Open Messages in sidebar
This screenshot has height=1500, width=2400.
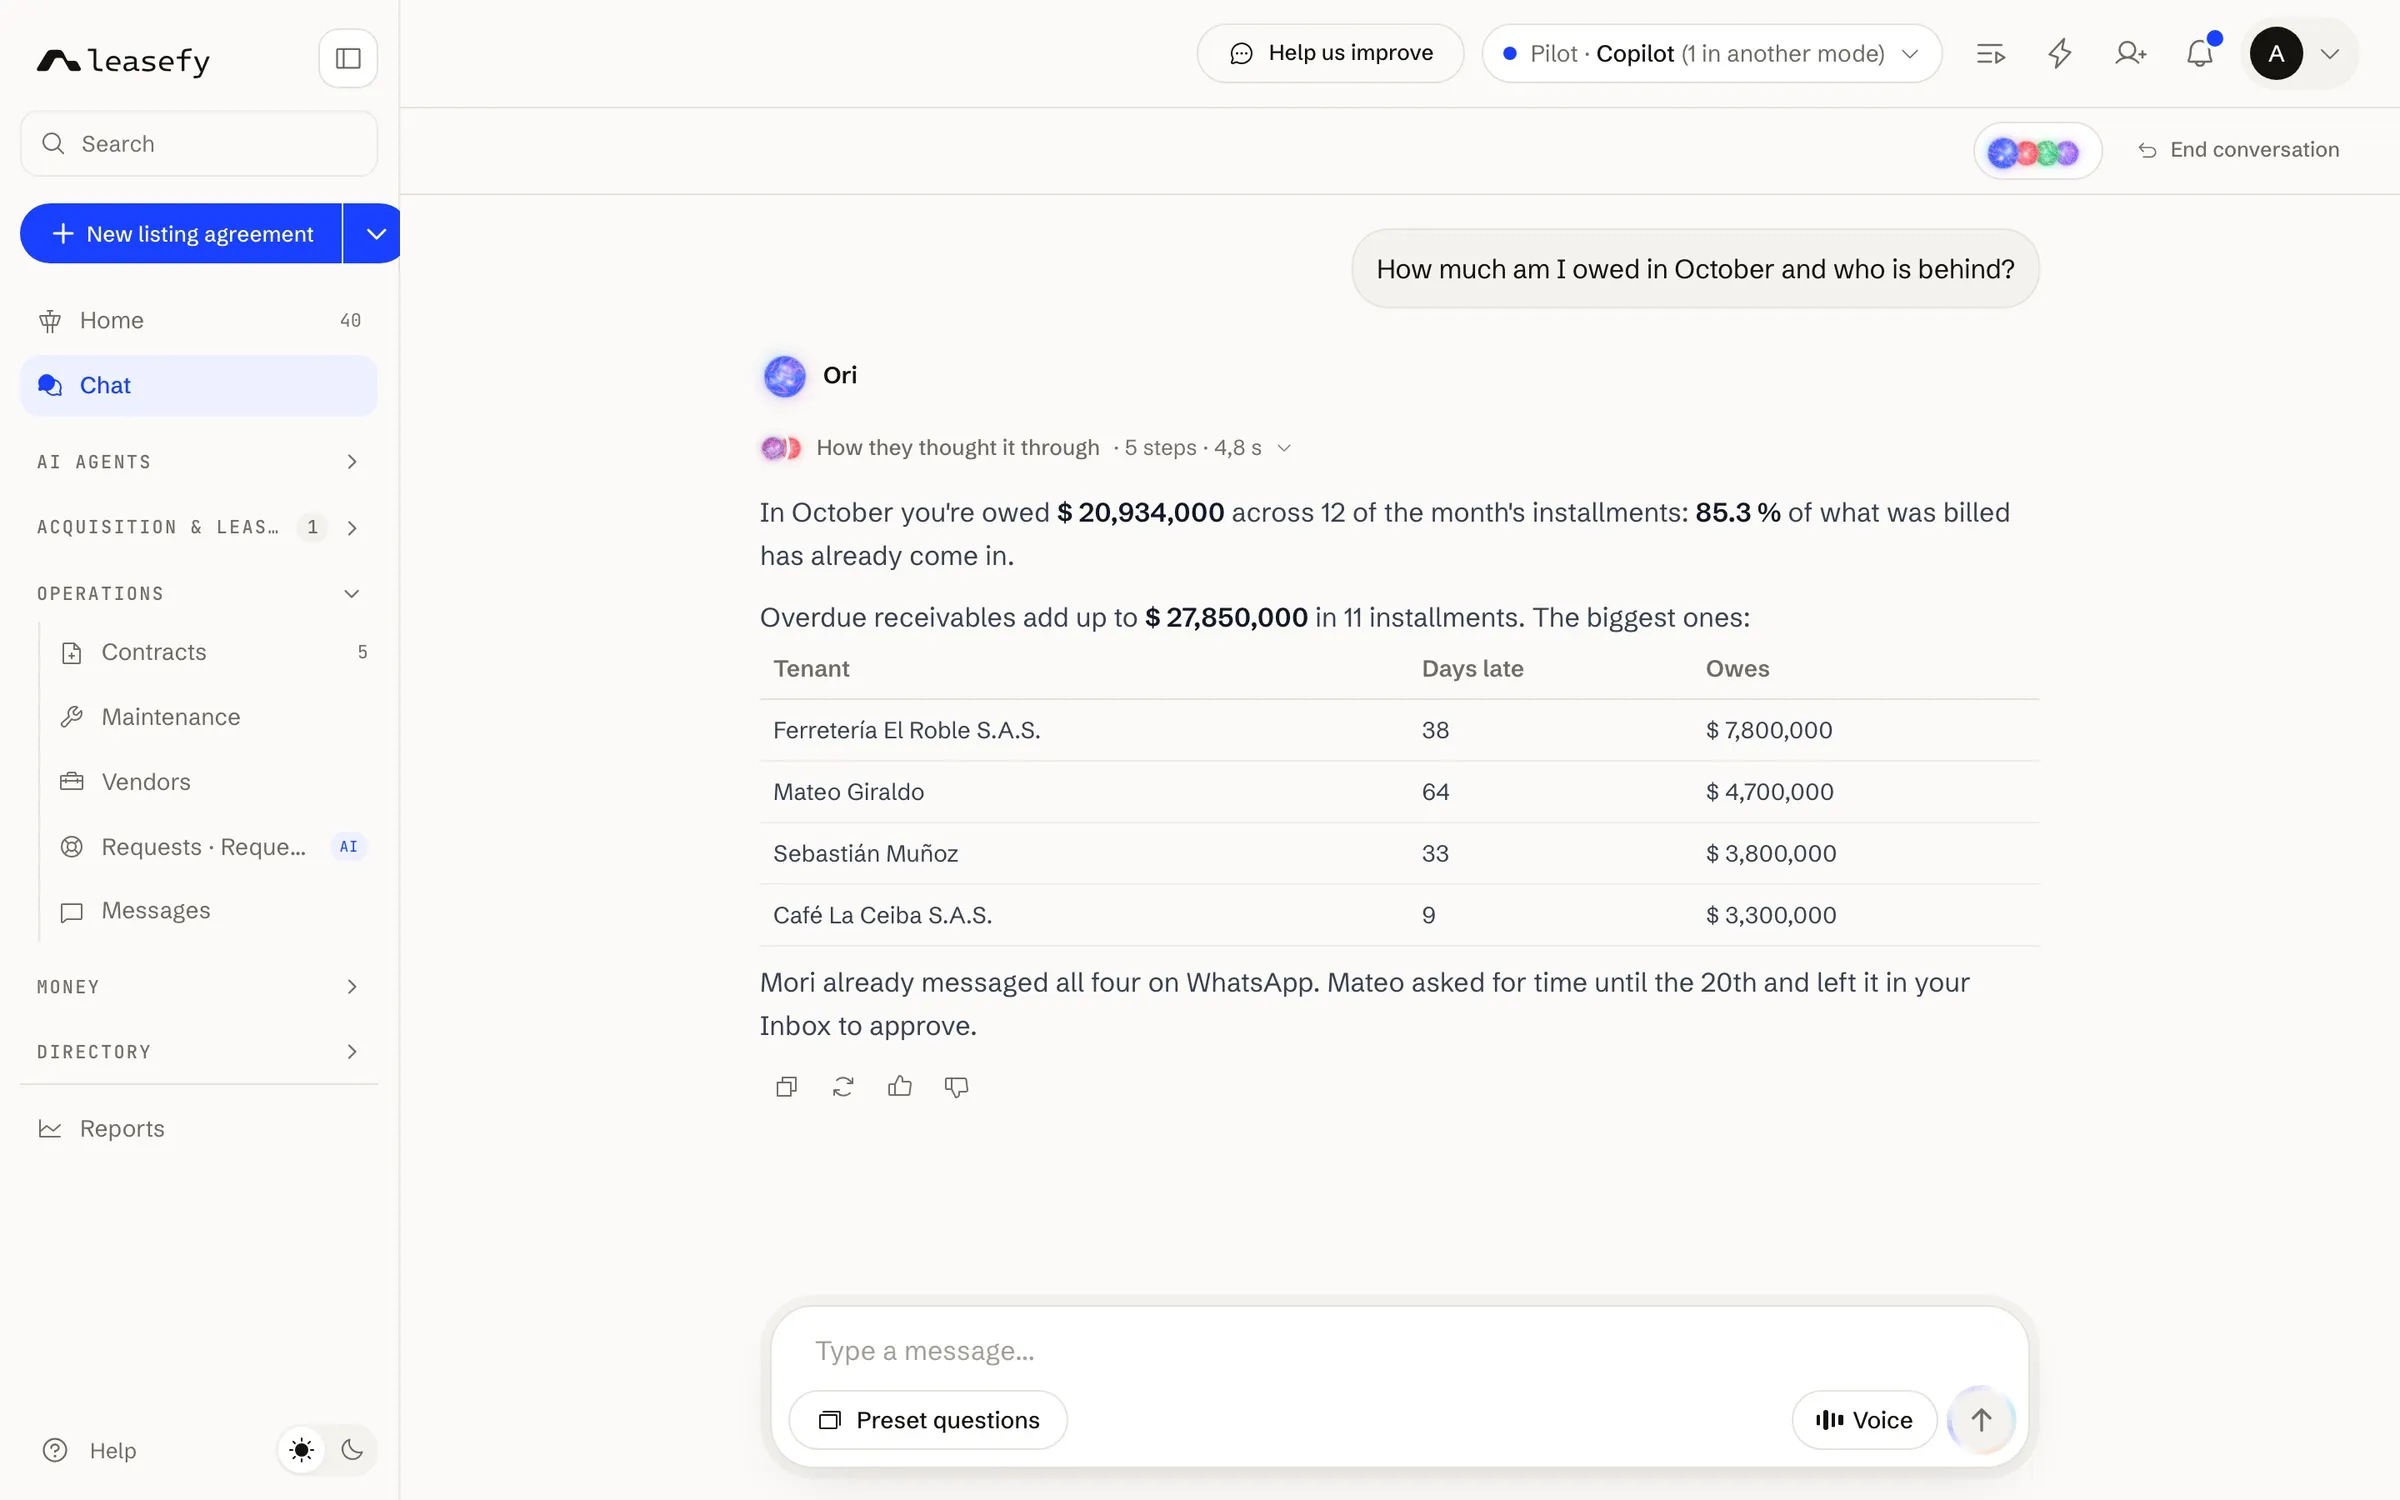click(x=213, y=911)
